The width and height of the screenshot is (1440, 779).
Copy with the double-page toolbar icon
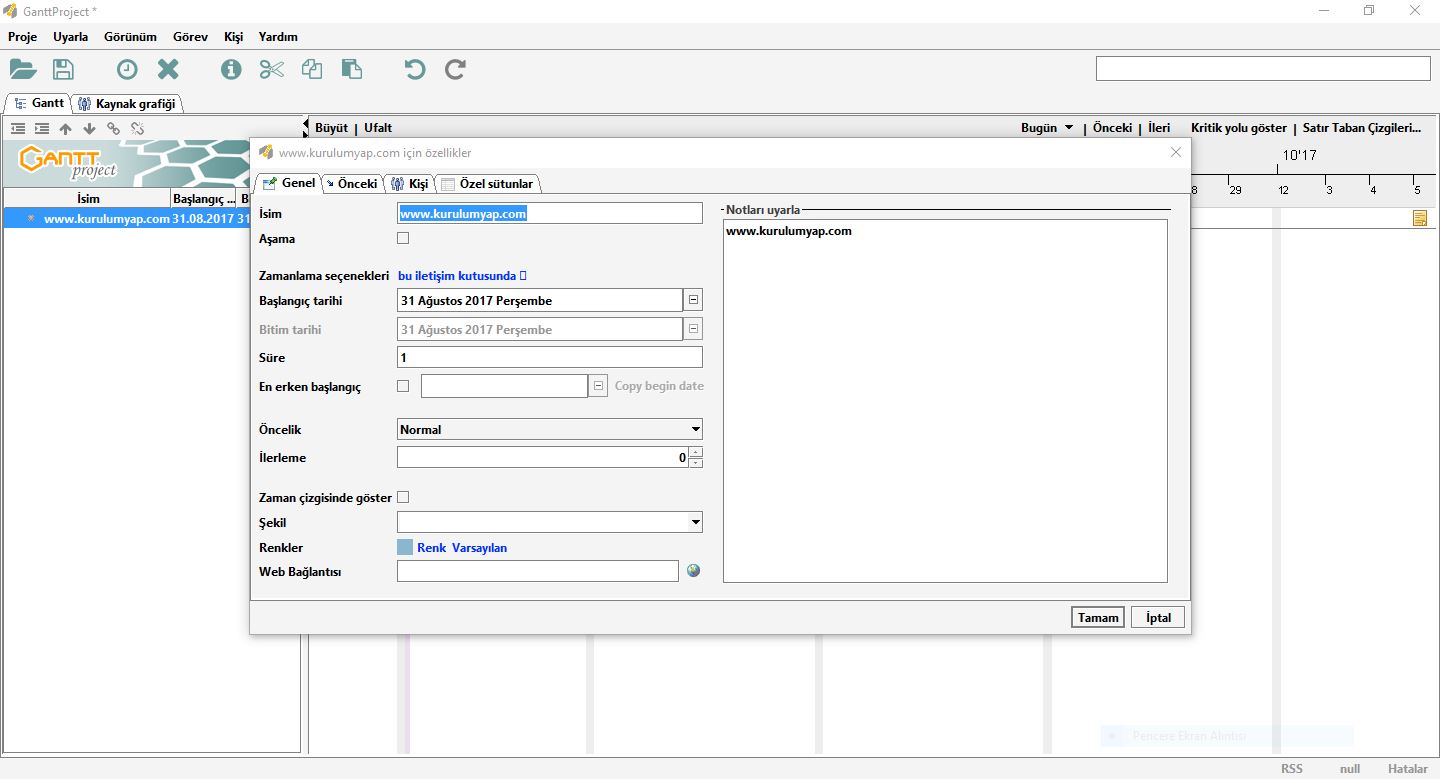point(312,69)
